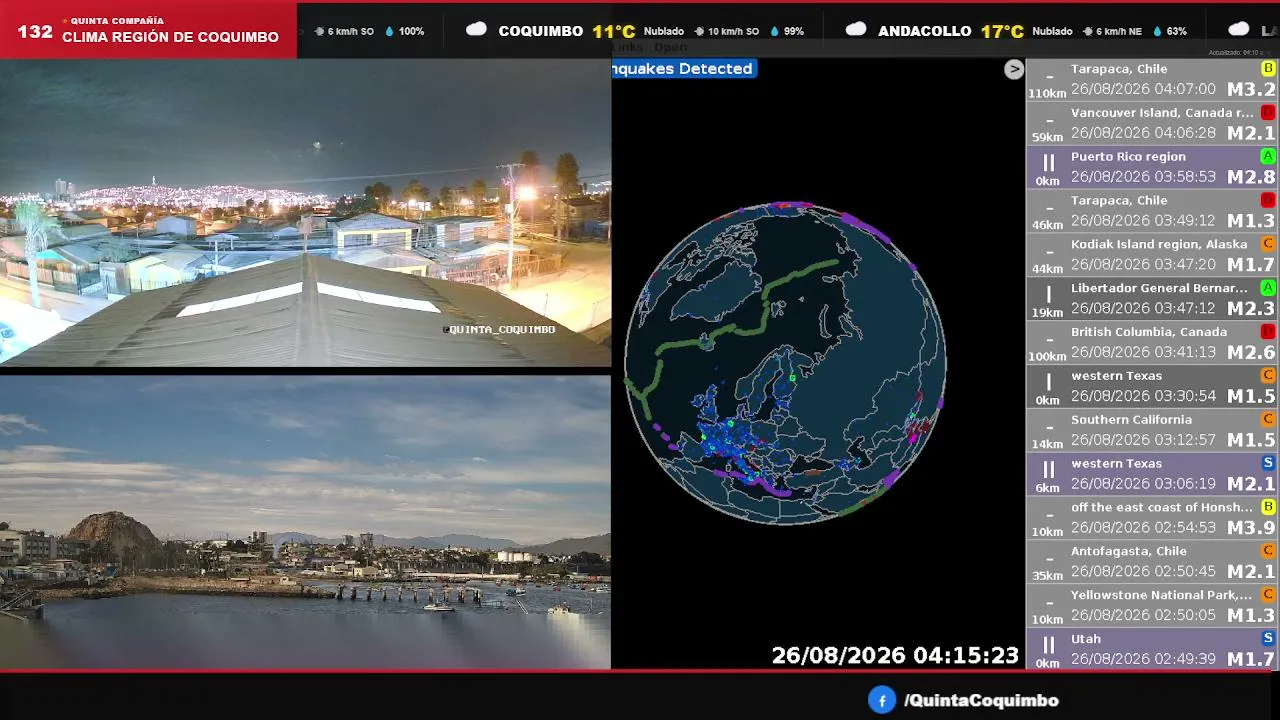Expand the earthquake panel with the arrow button
This screenshot has width=1280, height=720.
1014,69
